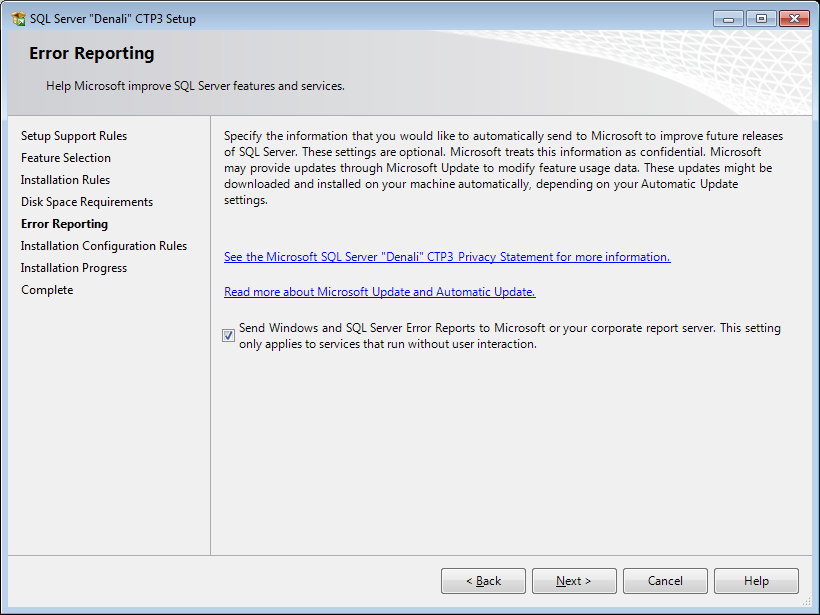
Task: Select the Installation Configuration Rules step
Action: pyautogui.click(x=104, y=246)
